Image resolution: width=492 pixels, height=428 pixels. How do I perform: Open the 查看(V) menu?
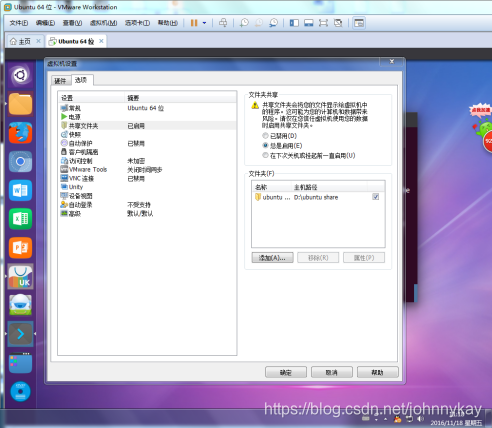point(72,23)
